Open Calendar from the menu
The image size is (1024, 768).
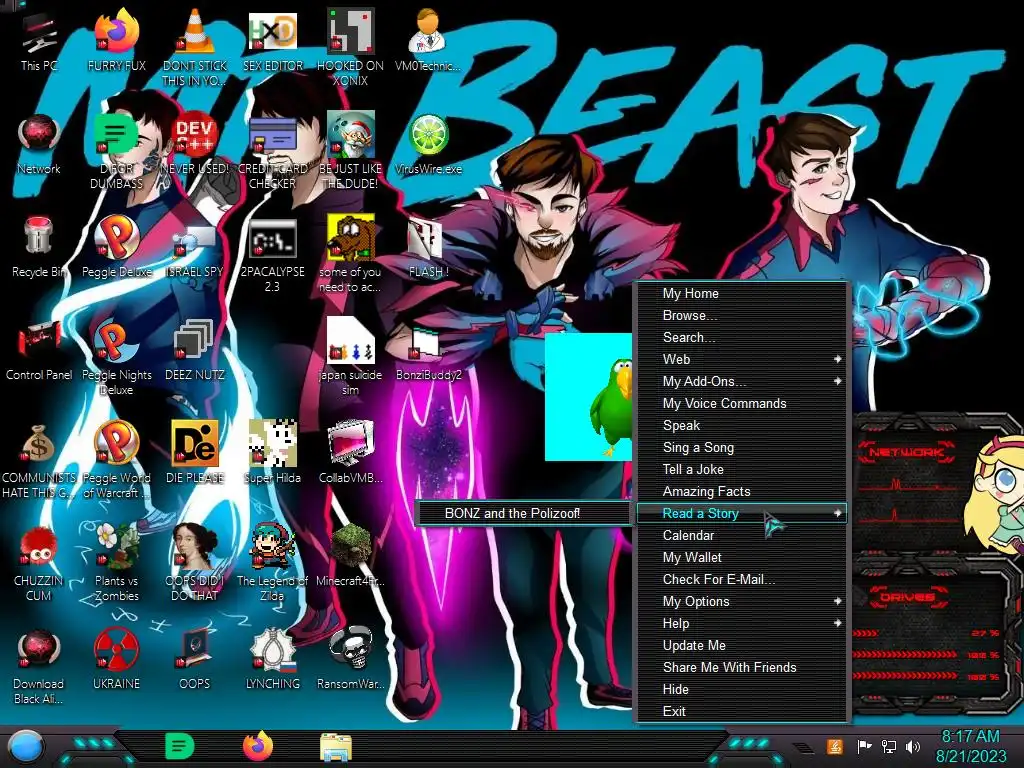[x=742, y=536]
